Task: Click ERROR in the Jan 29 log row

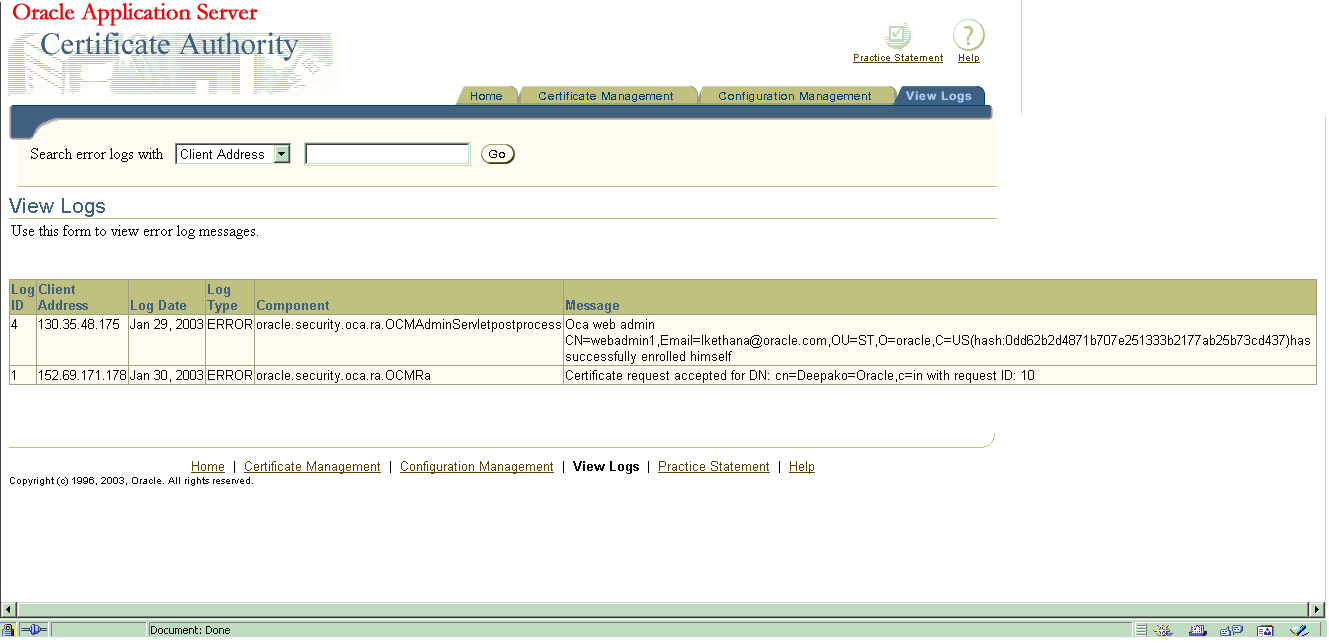Action: click(x=230, y=324)
